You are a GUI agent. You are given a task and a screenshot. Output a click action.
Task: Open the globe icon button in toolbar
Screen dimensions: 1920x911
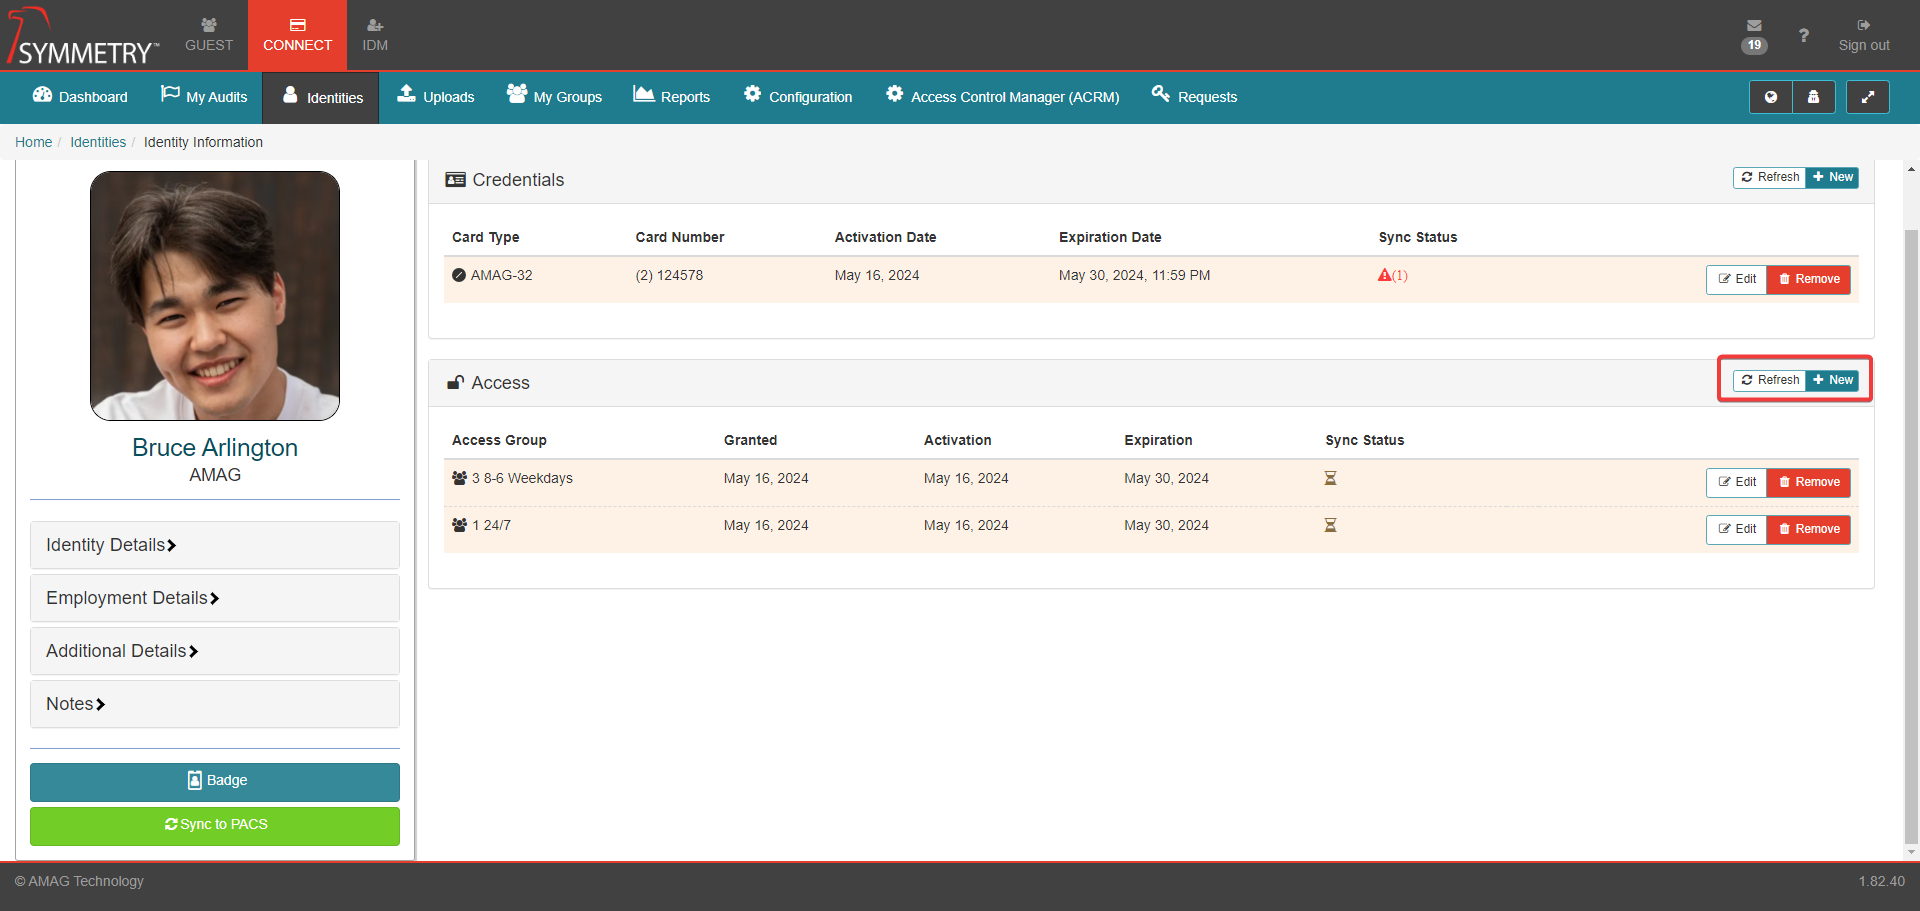point(1770,97)
